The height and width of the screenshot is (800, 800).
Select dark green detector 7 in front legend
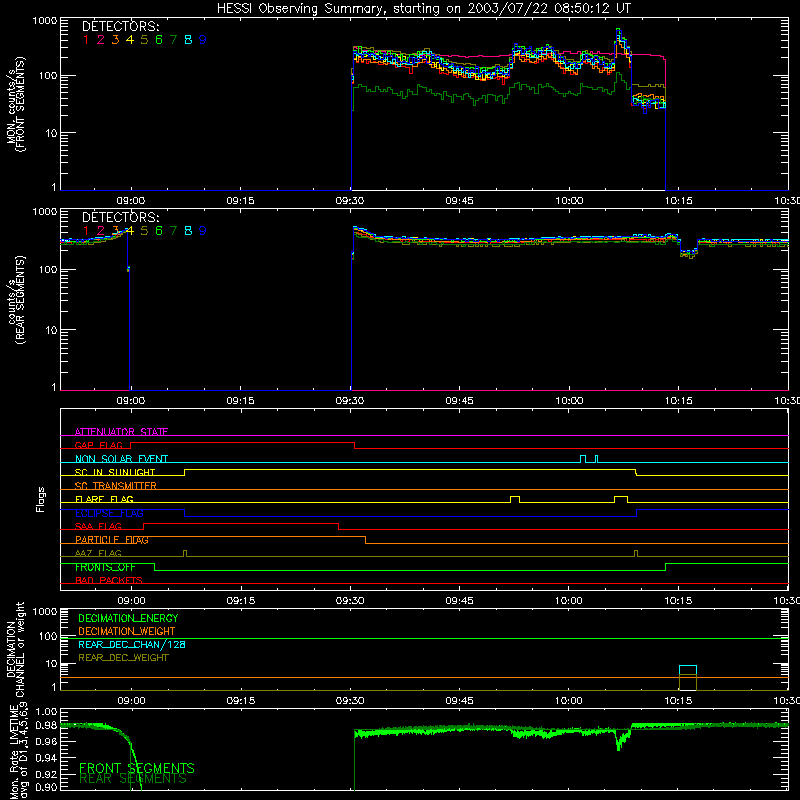[x=173, y=40]
